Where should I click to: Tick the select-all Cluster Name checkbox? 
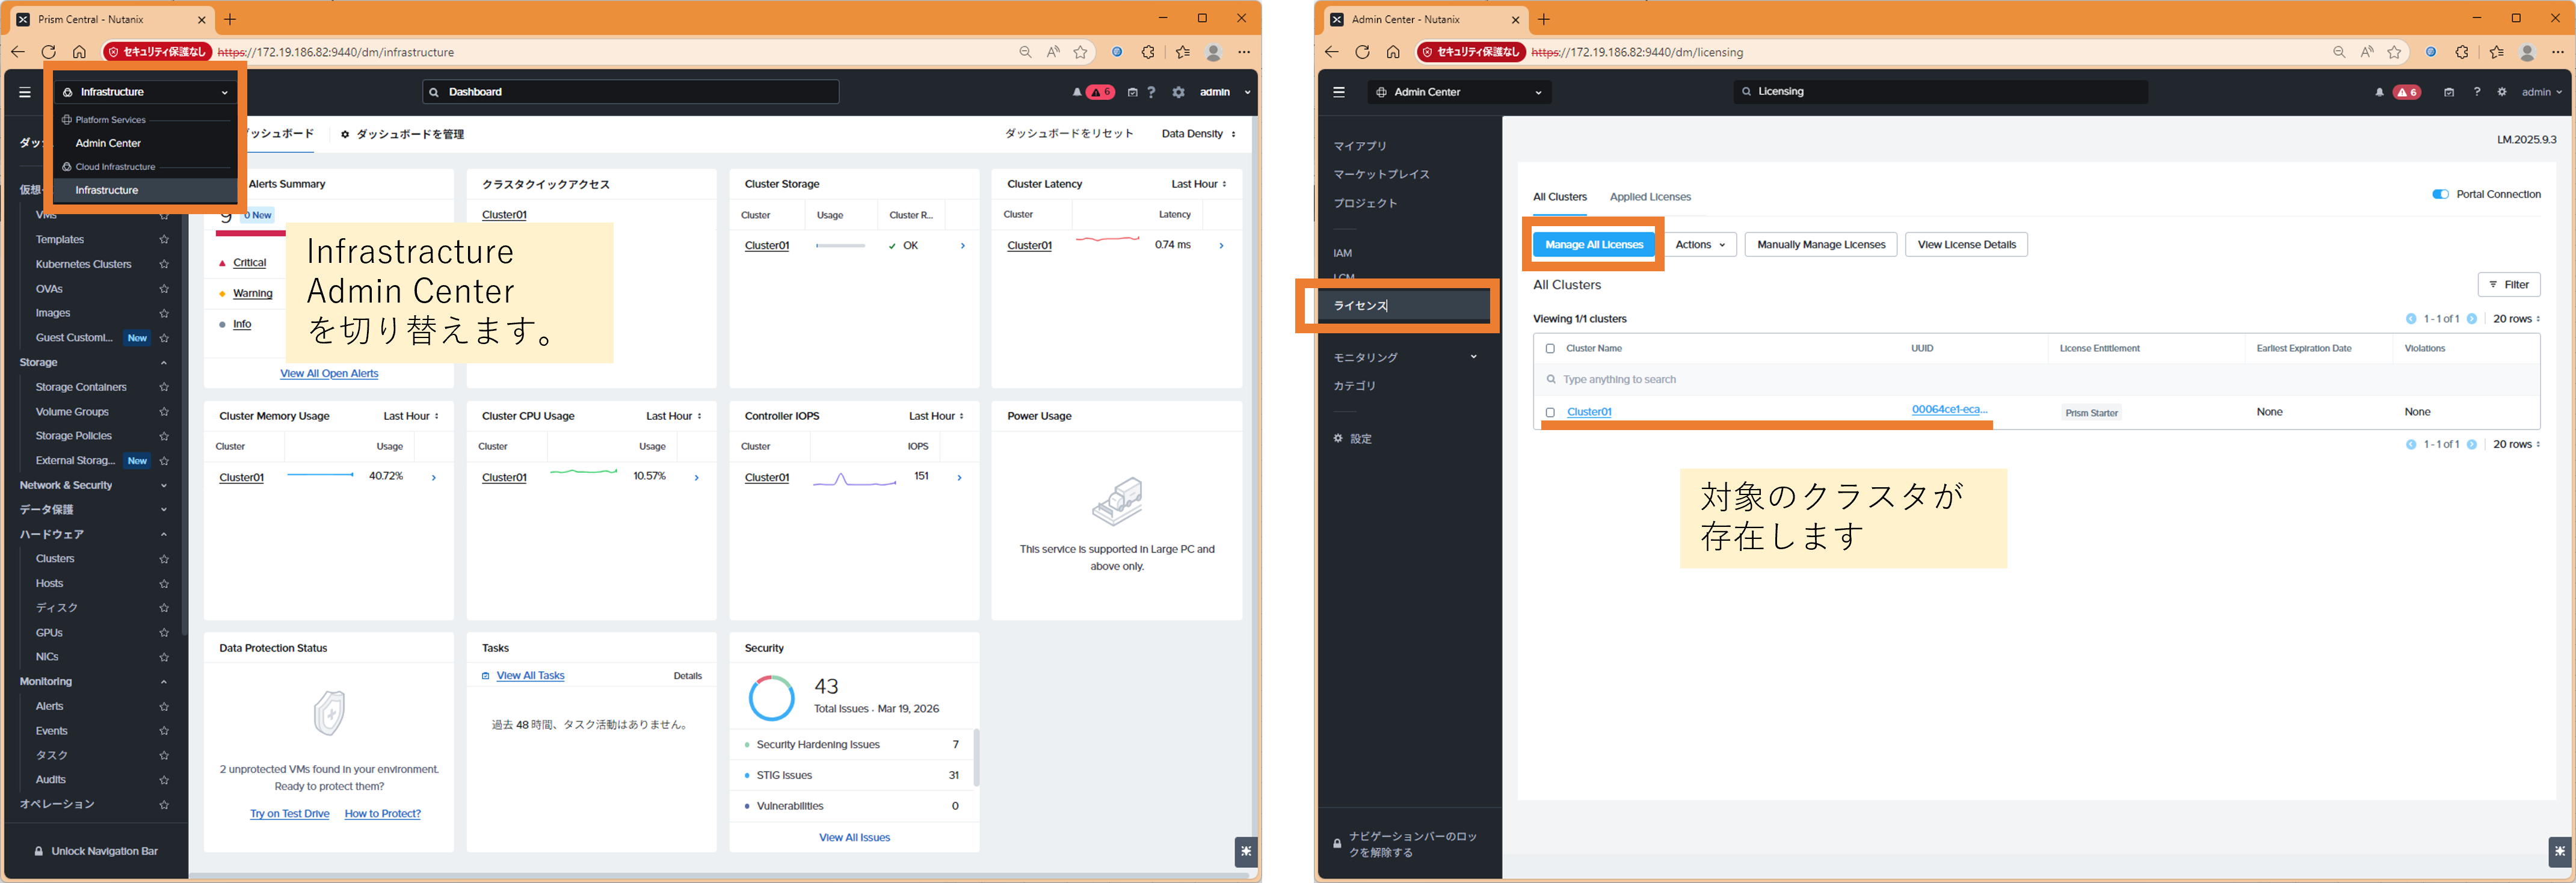(x=1550, y=349)
